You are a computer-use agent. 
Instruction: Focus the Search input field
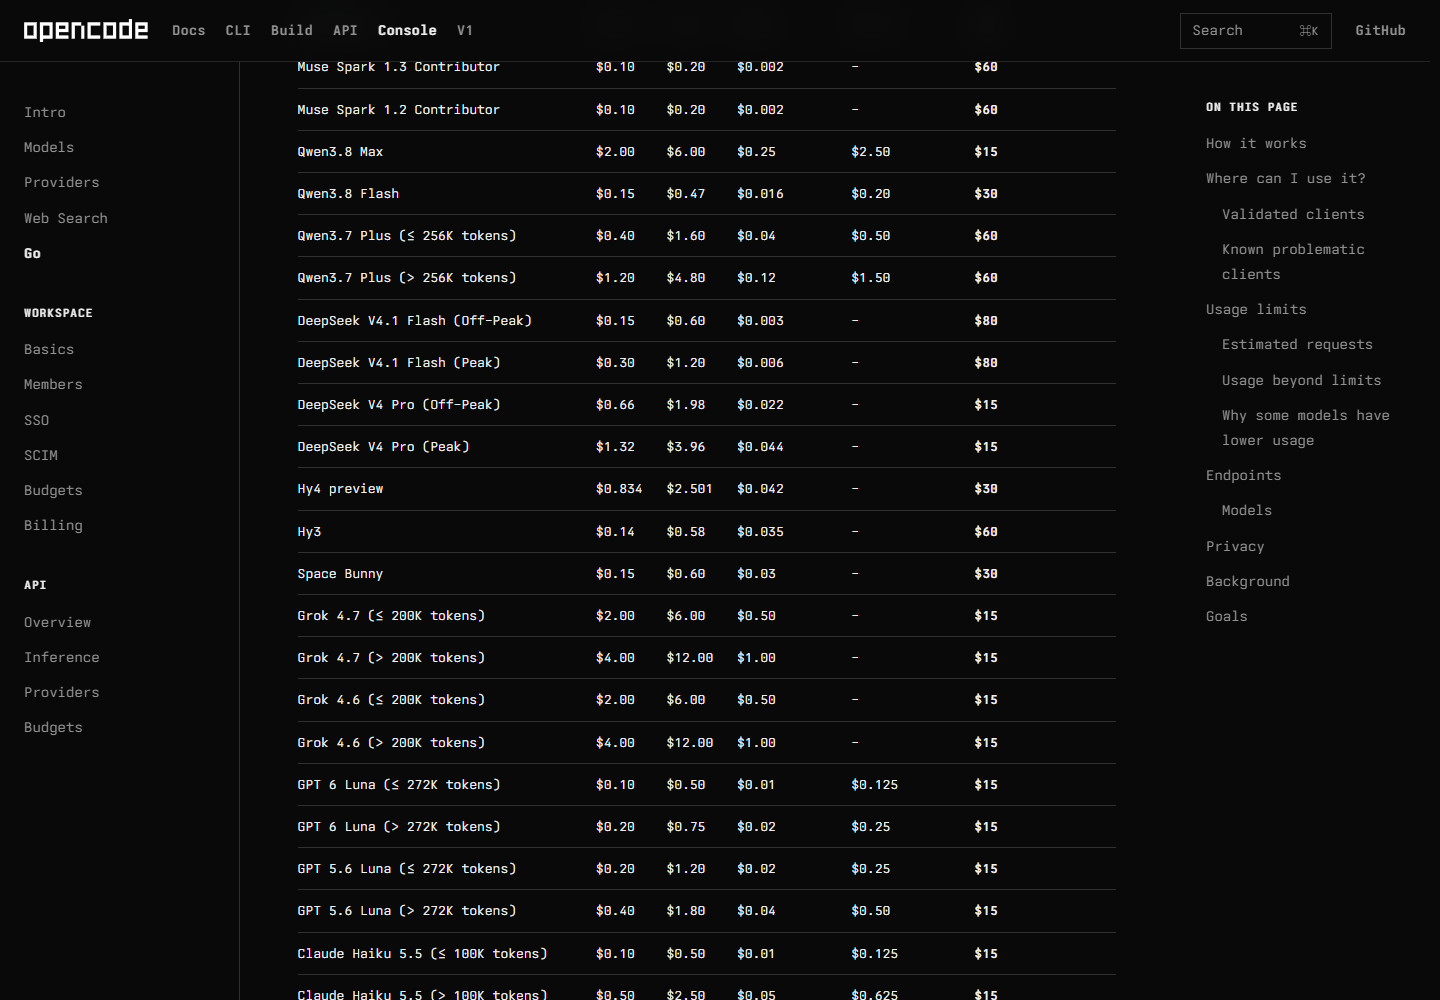pyautogui.click(x=1255, y=31)
